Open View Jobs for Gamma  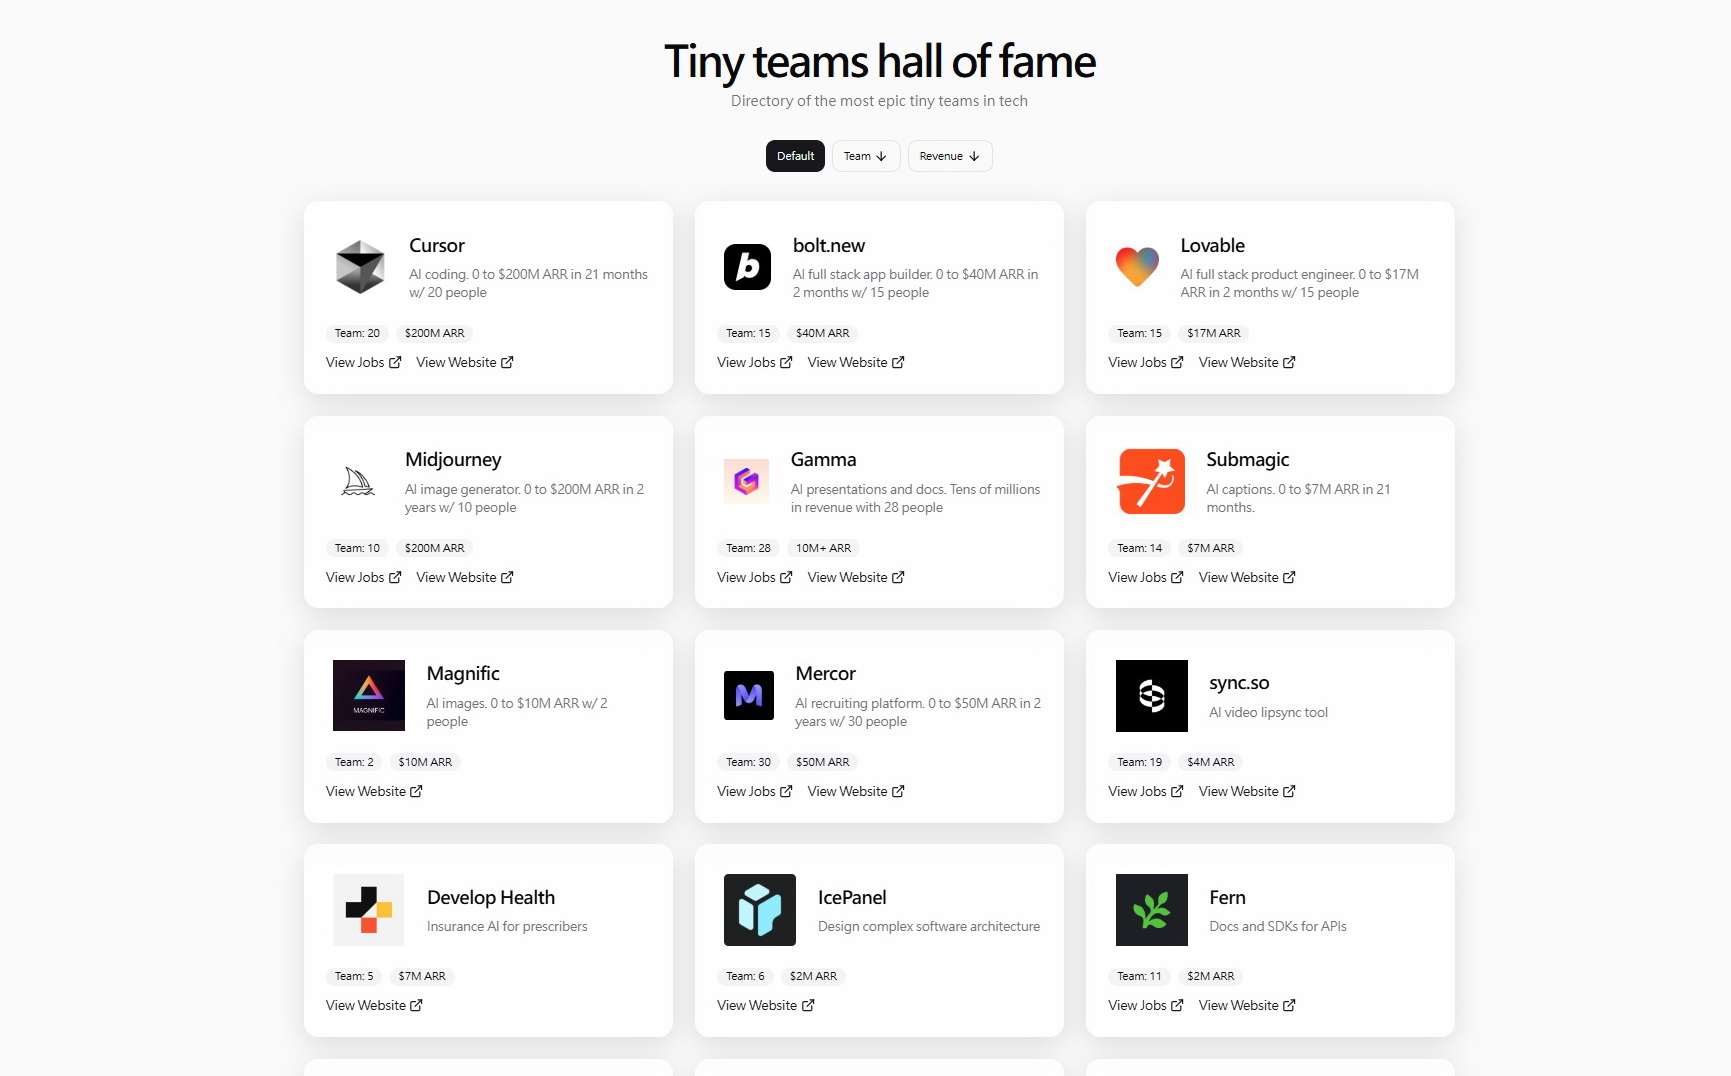755,577
